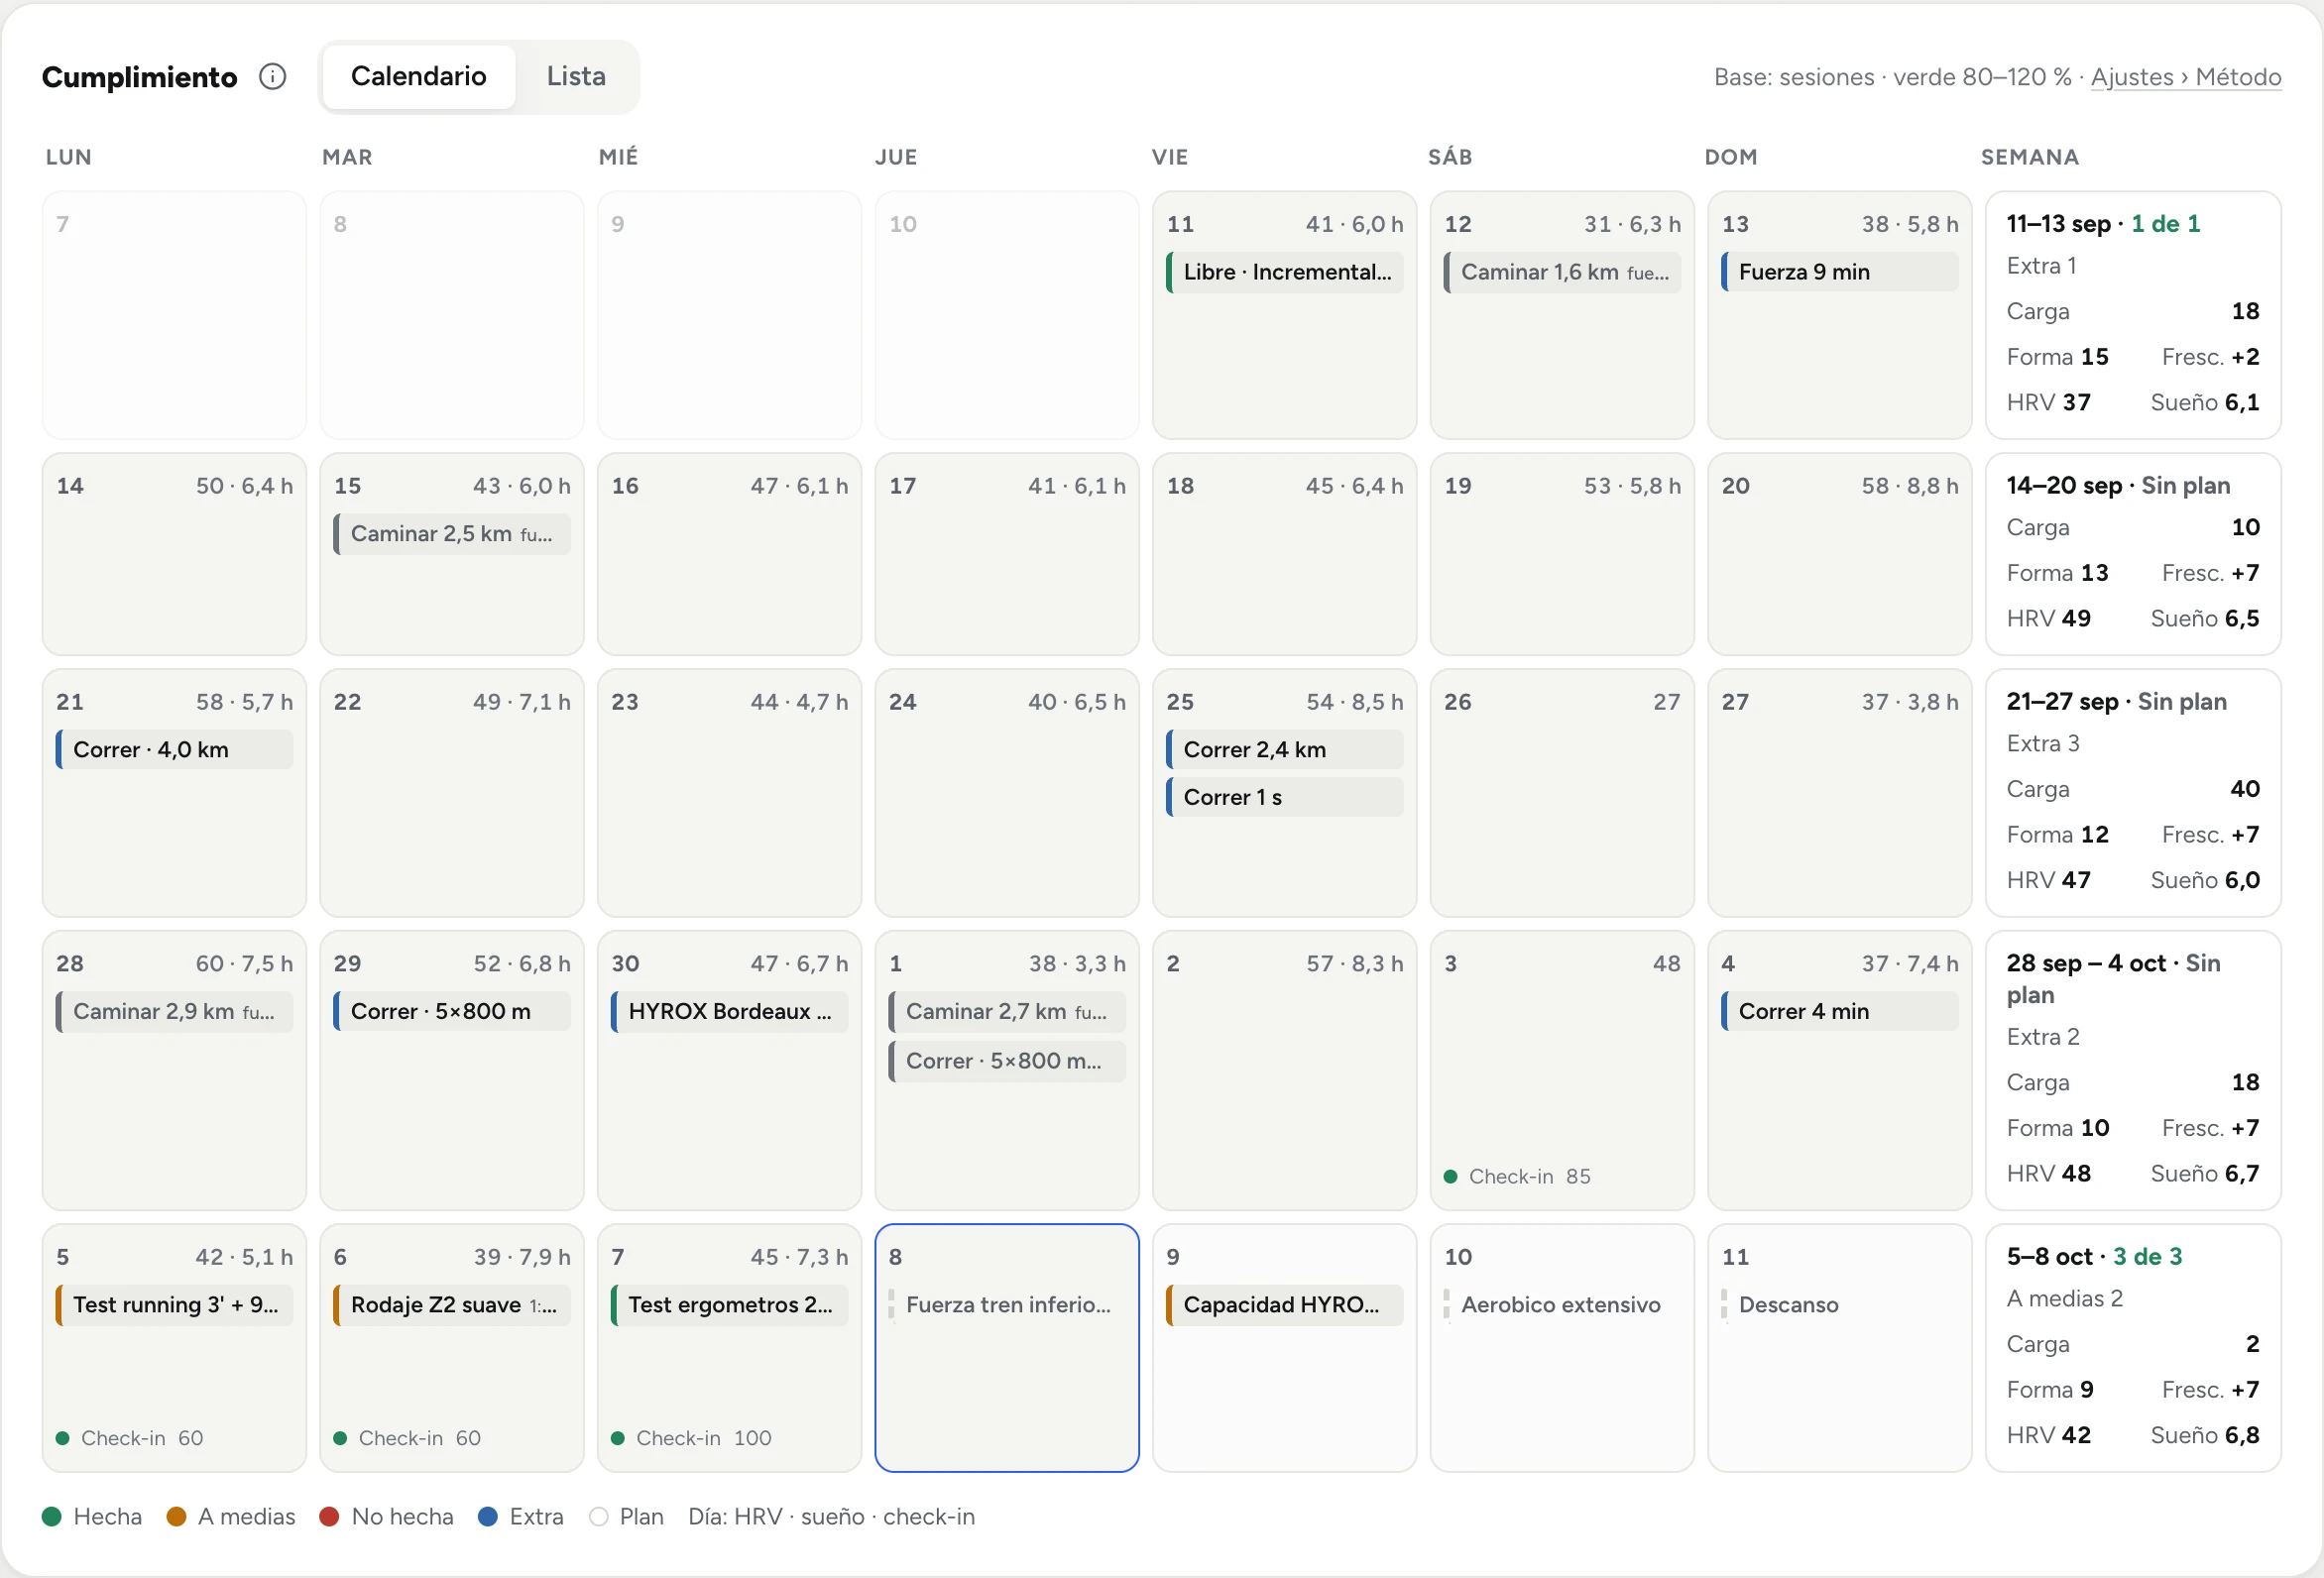Open the Correr 2,4 km session
This screenshot has width=2324, height=1578.
[1285, 750]
